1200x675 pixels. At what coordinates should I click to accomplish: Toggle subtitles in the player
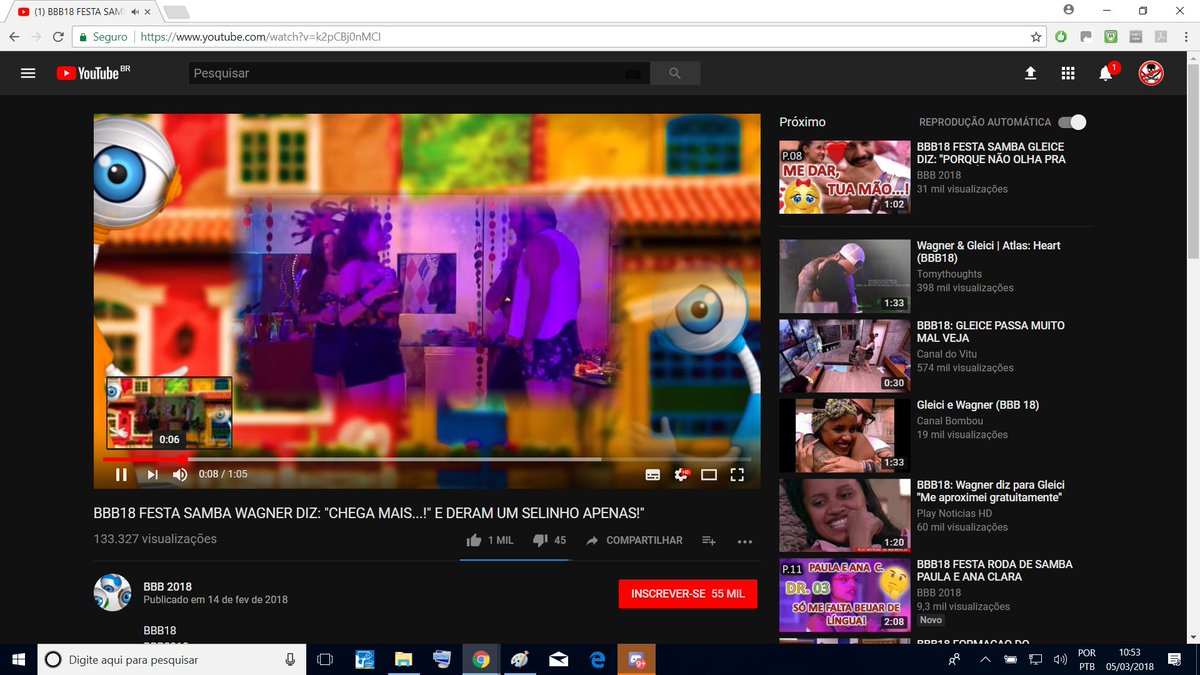(x=652, y=475)
